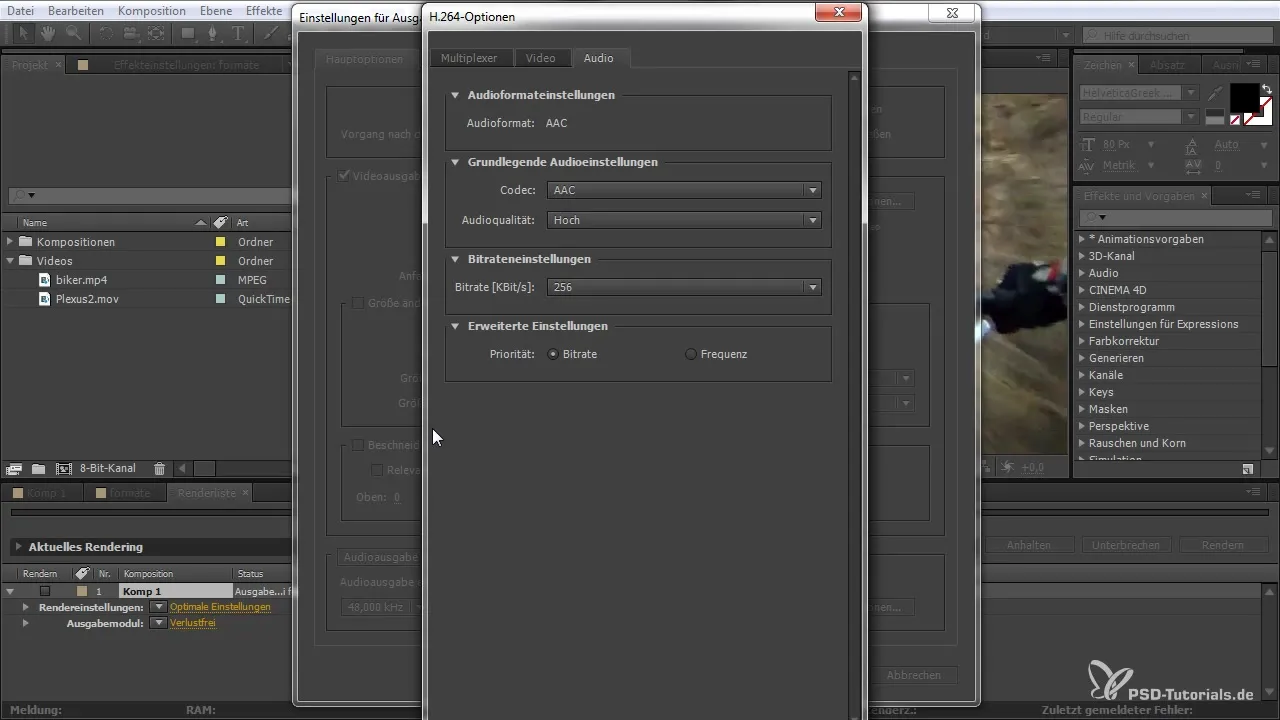Screen dimensions: 1280x720
Task: Open the Audioqualität Hoch dropdown
Action: [685, 220]
